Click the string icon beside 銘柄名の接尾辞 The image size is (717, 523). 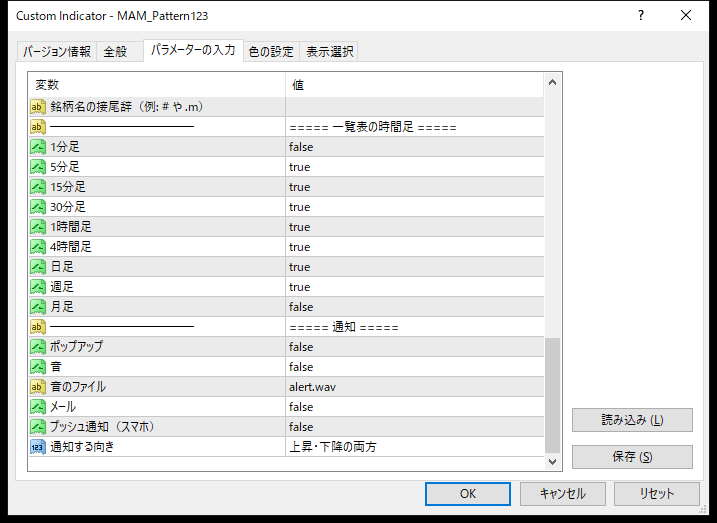tap(38, 107)
